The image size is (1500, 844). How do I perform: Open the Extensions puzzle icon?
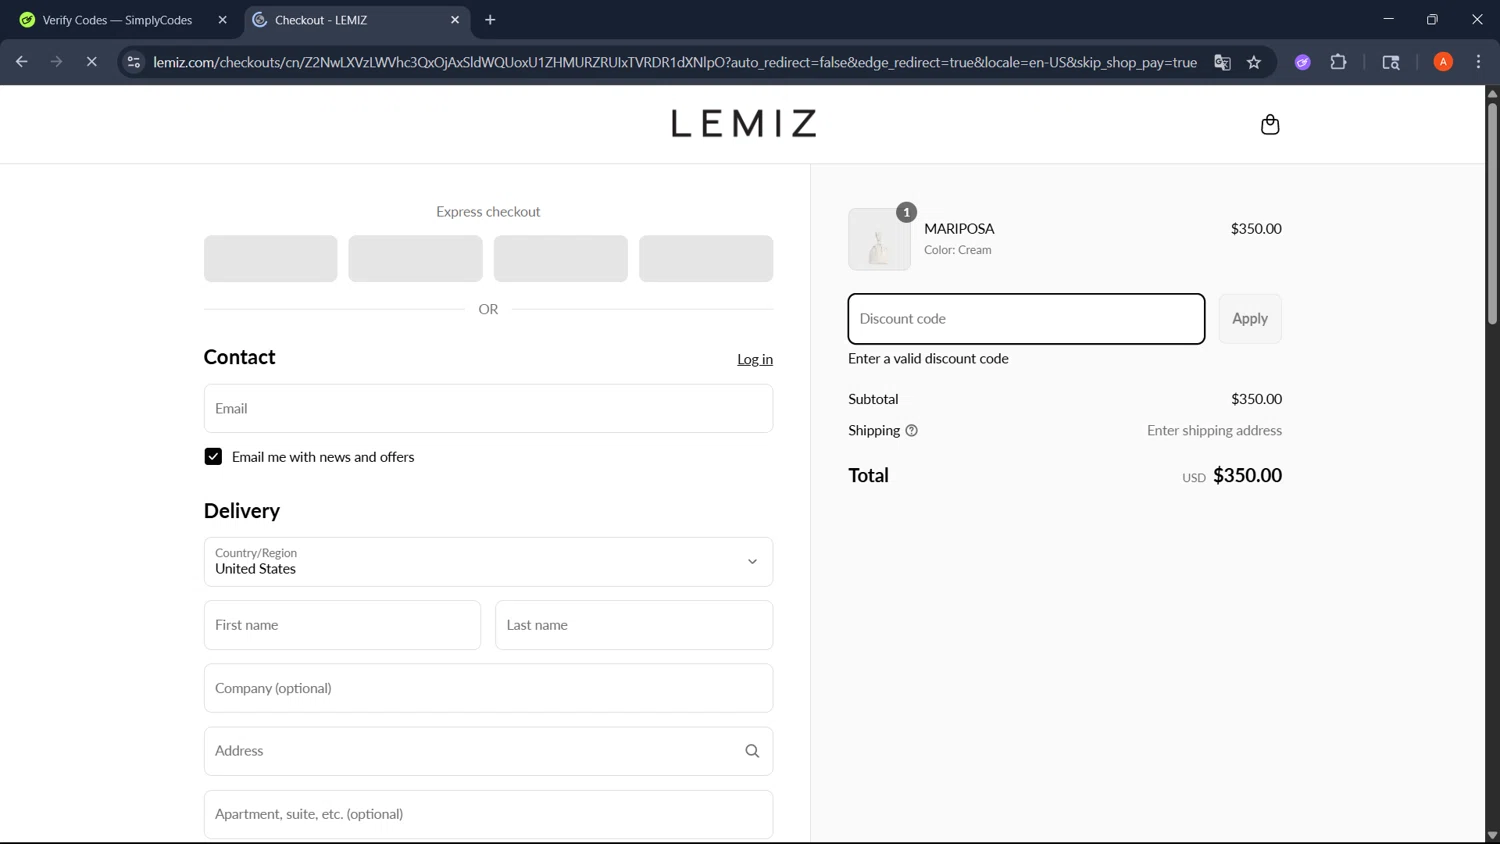(x=1338, y=62)
